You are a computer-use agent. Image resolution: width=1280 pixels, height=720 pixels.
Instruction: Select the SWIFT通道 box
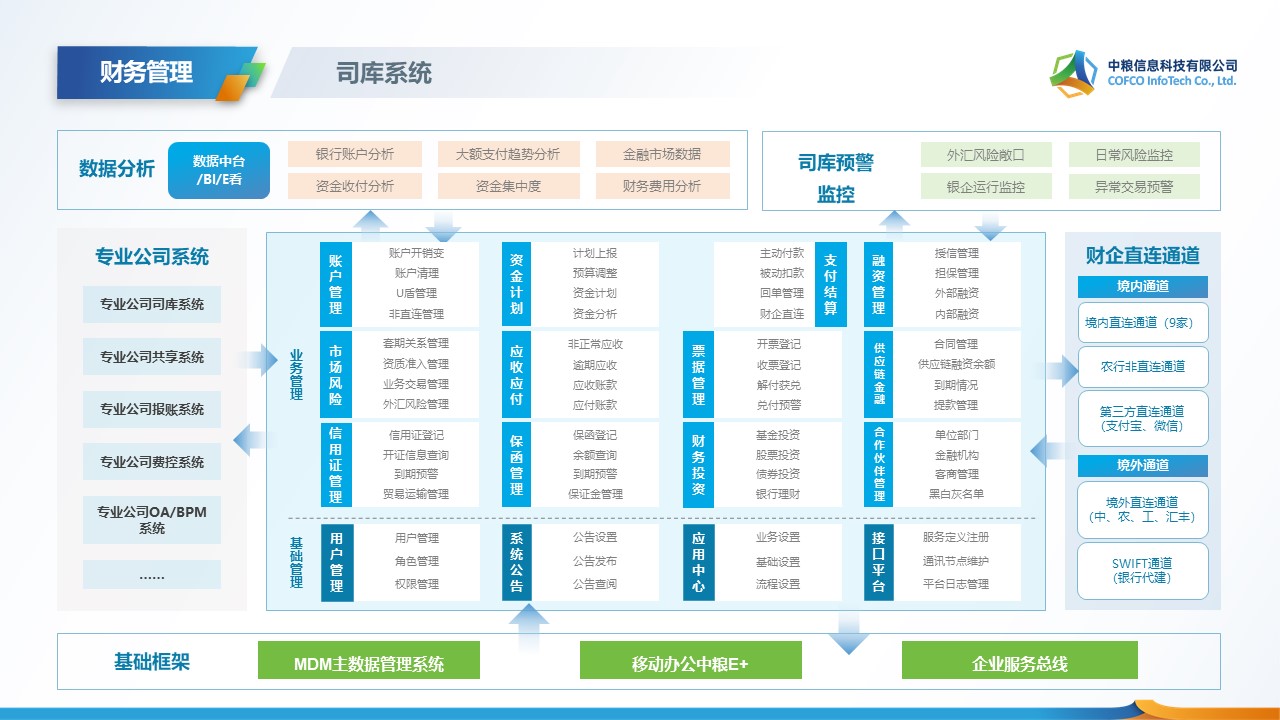(1142, 570)
